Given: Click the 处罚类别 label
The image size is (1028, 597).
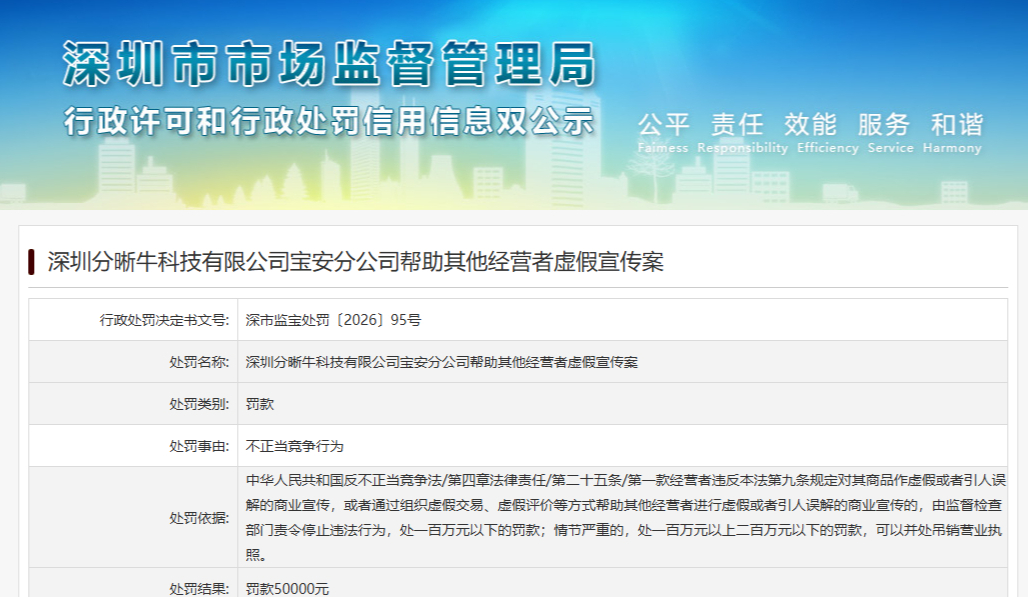Looking at the screenshot, I should point(199,404).
